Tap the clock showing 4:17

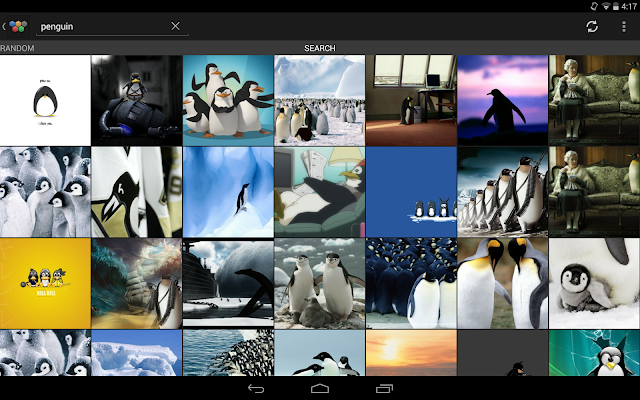click(x=629, y=6)
